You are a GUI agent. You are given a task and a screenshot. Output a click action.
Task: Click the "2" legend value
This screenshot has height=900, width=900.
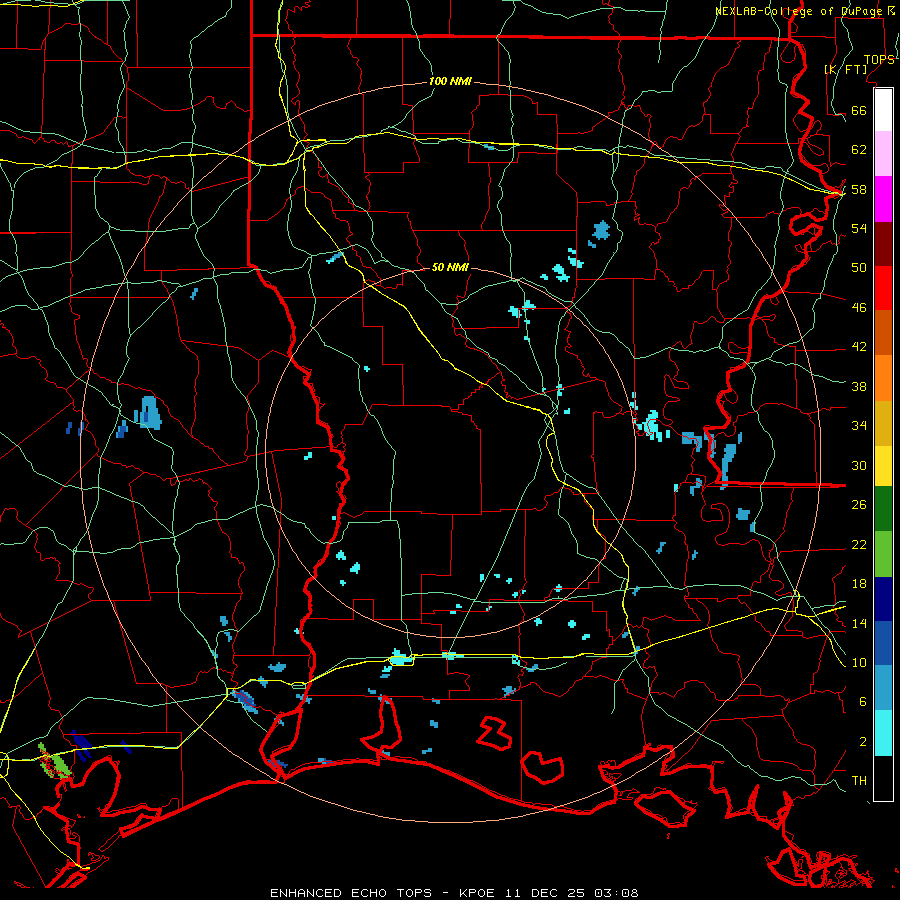pyautogui.click(x=863, y=741)
